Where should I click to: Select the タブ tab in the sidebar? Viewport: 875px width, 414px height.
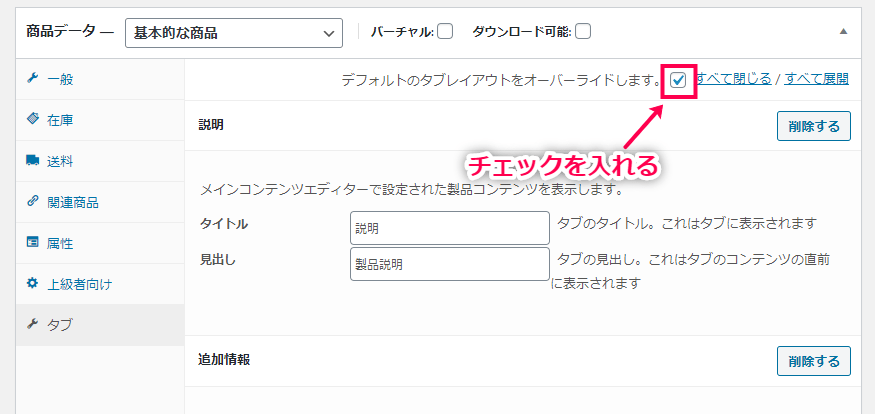click(100, 325)
